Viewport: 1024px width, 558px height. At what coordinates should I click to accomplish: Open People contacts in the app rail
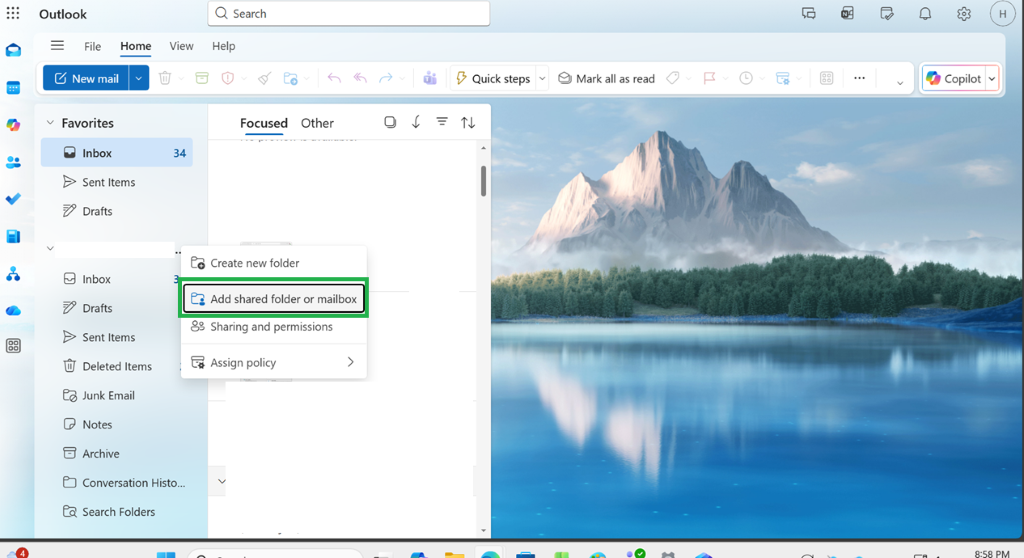point(13,162)
